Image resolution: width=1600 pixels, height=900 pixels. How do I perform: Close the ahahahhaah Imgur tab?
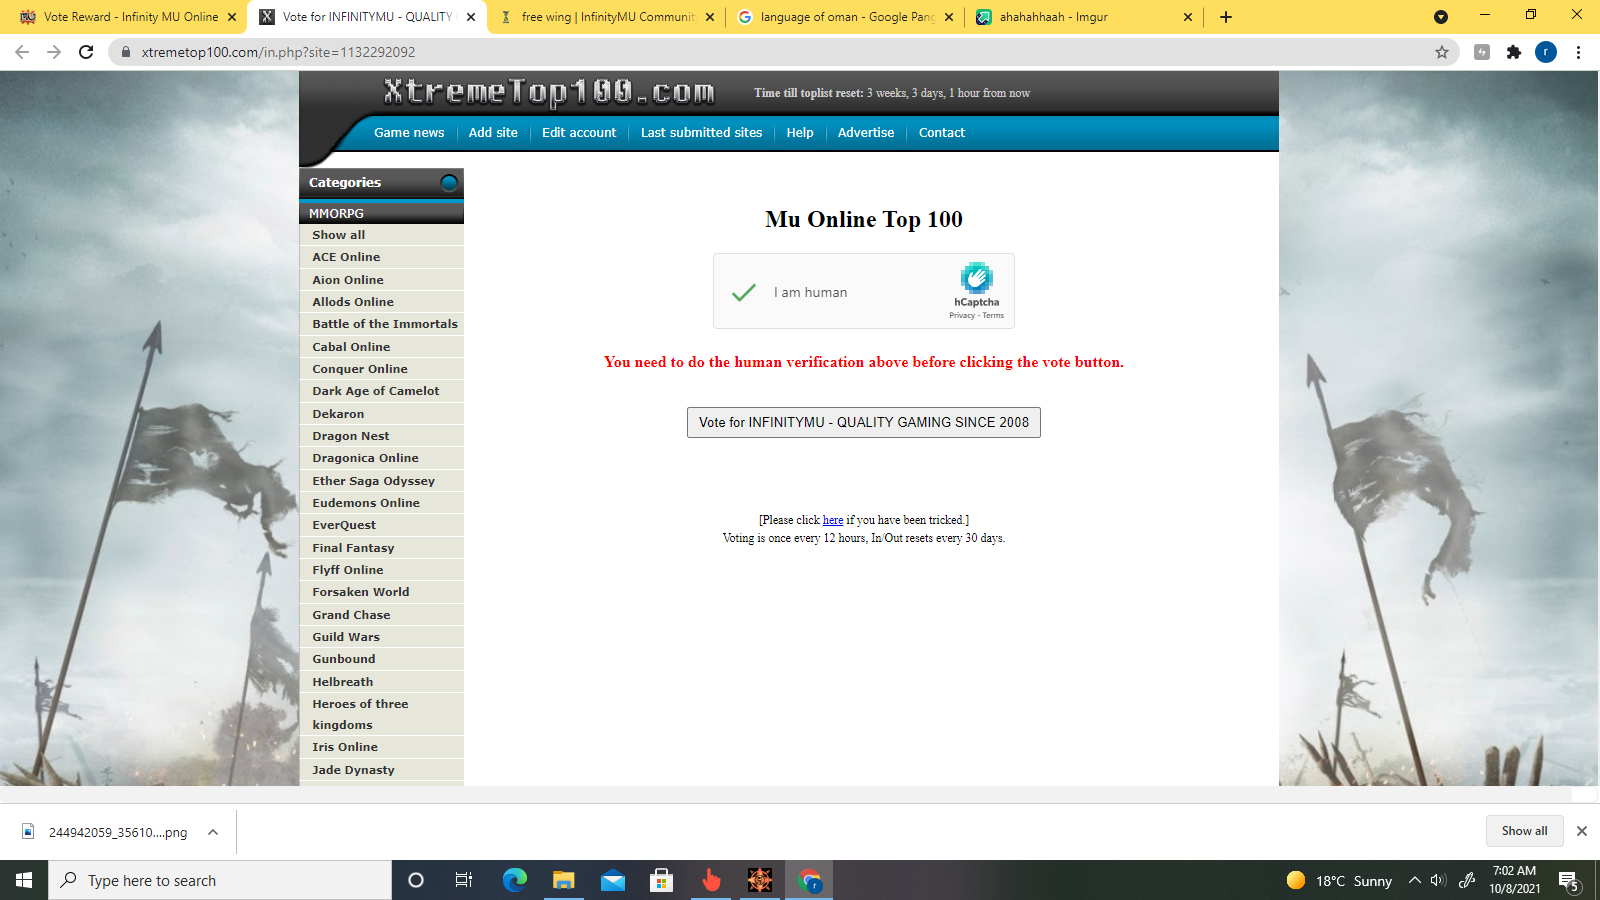pos(1188,17)
